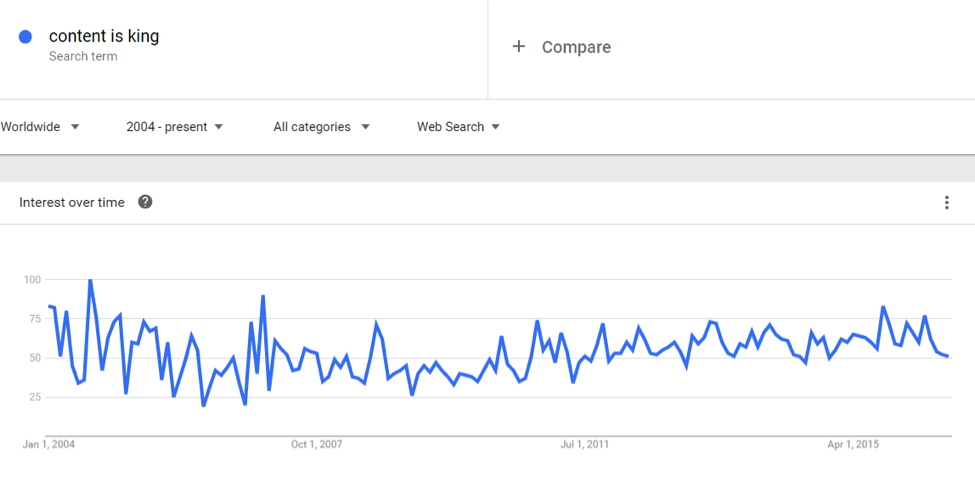Select the Apr 1, 2015 axis label
975x479 pixels.
[853, 445]
